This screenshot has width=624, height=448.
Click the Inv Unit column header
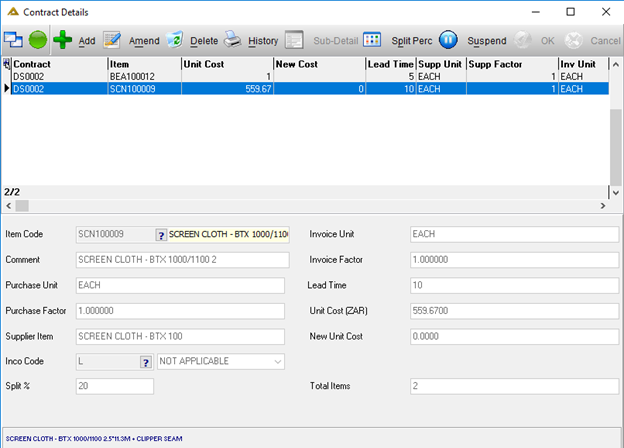584,64
